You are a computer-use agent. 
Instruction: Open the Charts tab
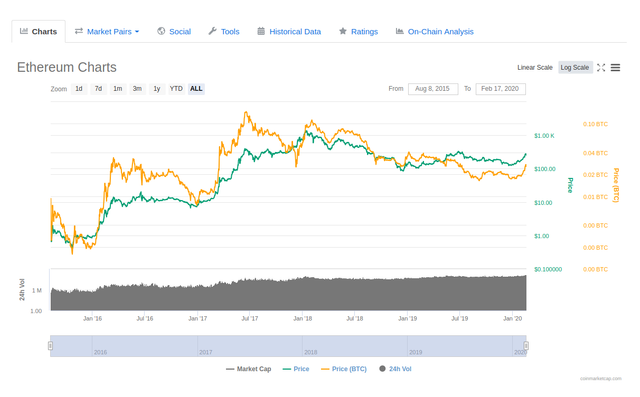[x=38, y=31]
